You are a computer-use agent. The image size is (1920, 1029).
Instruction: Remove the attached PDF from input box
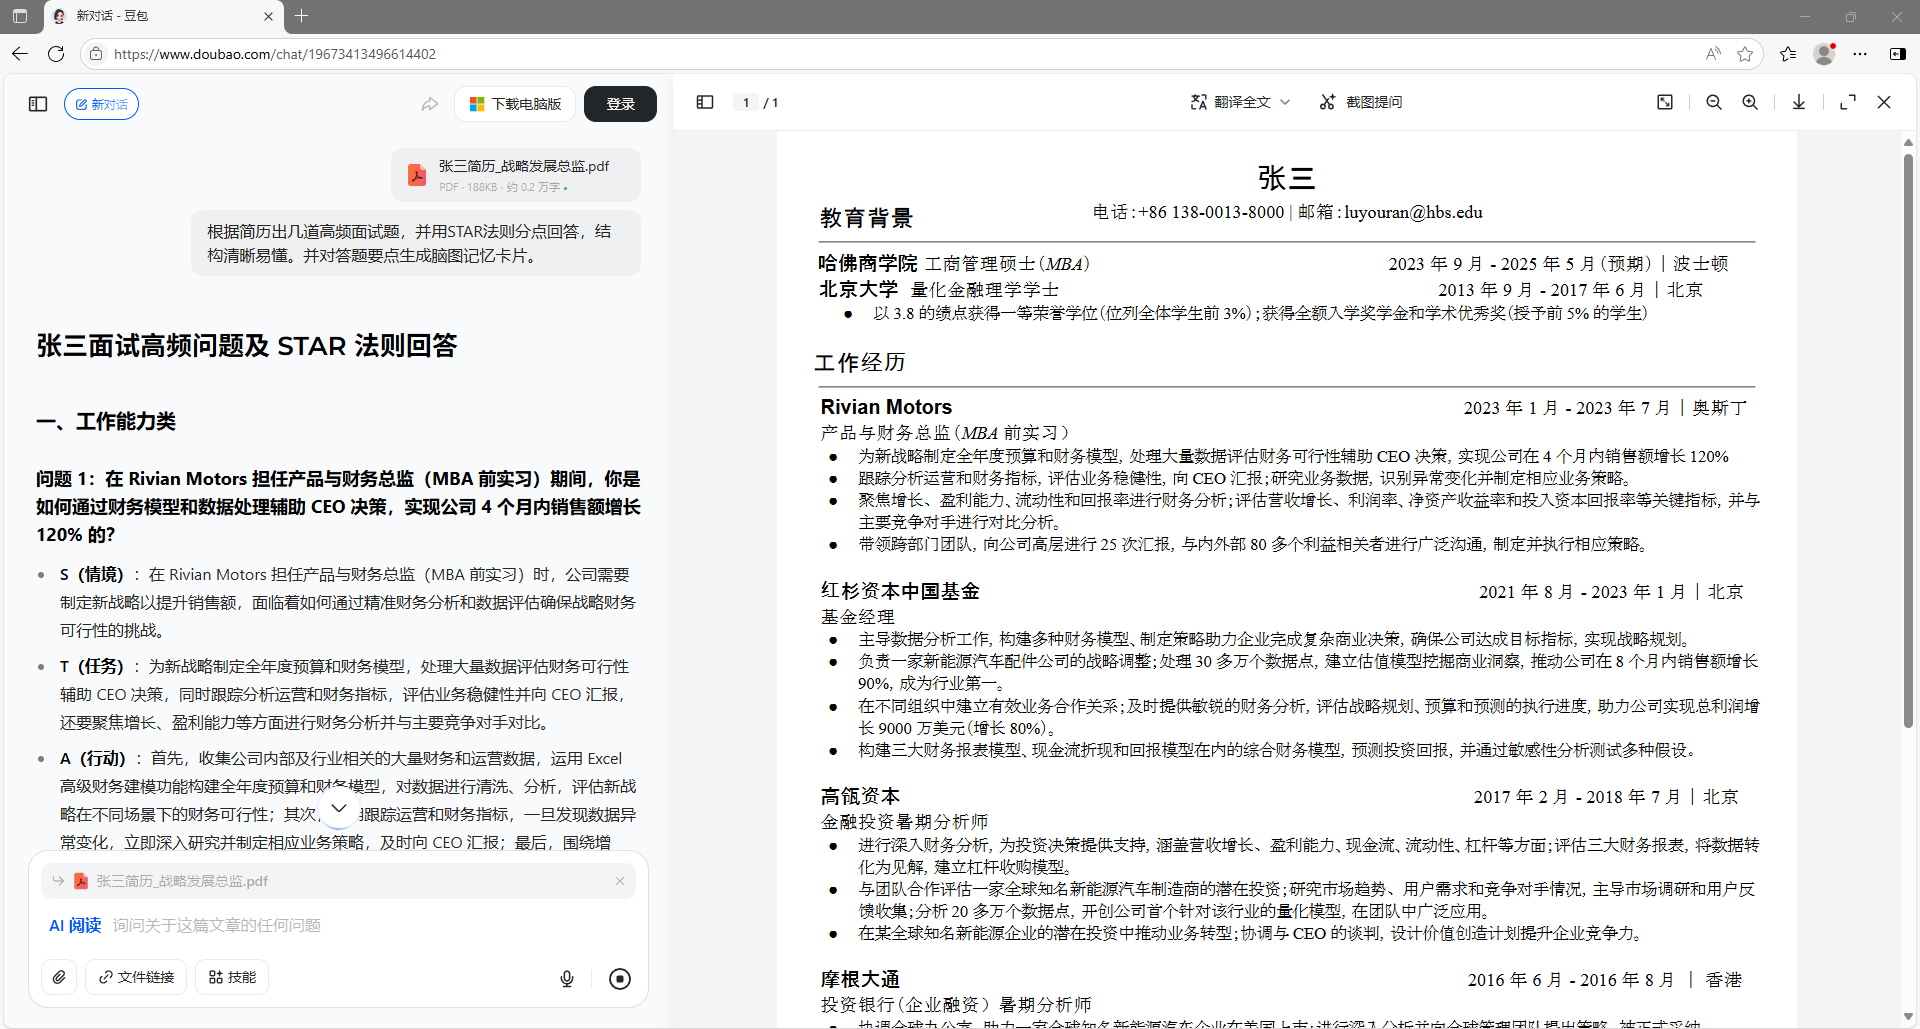[620, 881]
